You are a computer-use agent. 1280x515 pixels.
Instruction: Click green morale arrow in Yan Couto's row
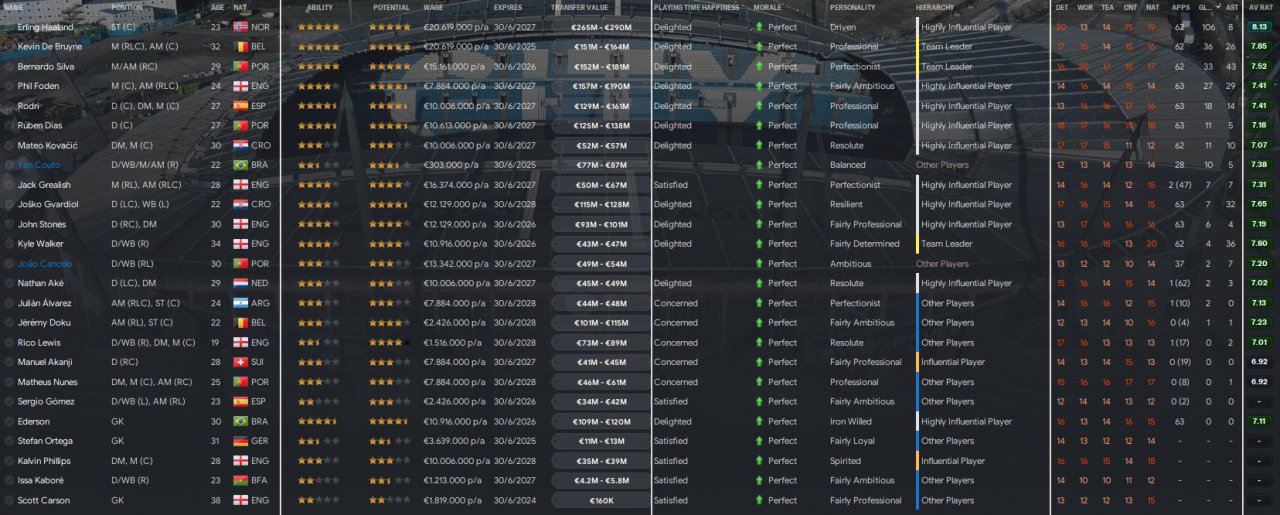759,165
